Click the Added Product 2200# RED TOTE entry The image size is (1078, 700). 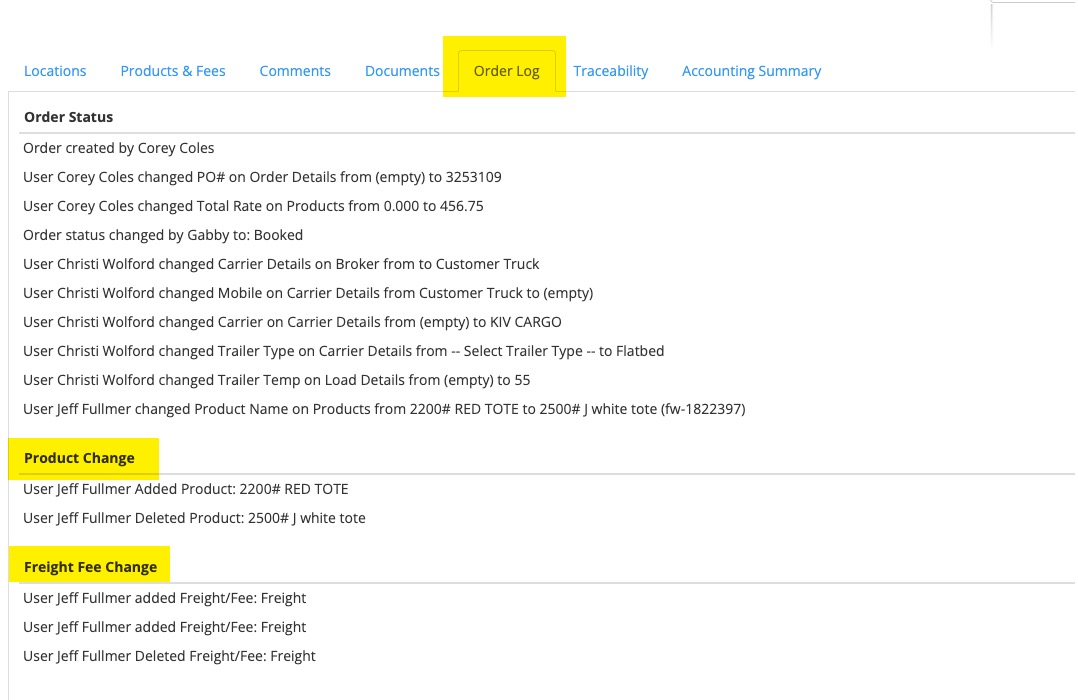pos(186,489)
